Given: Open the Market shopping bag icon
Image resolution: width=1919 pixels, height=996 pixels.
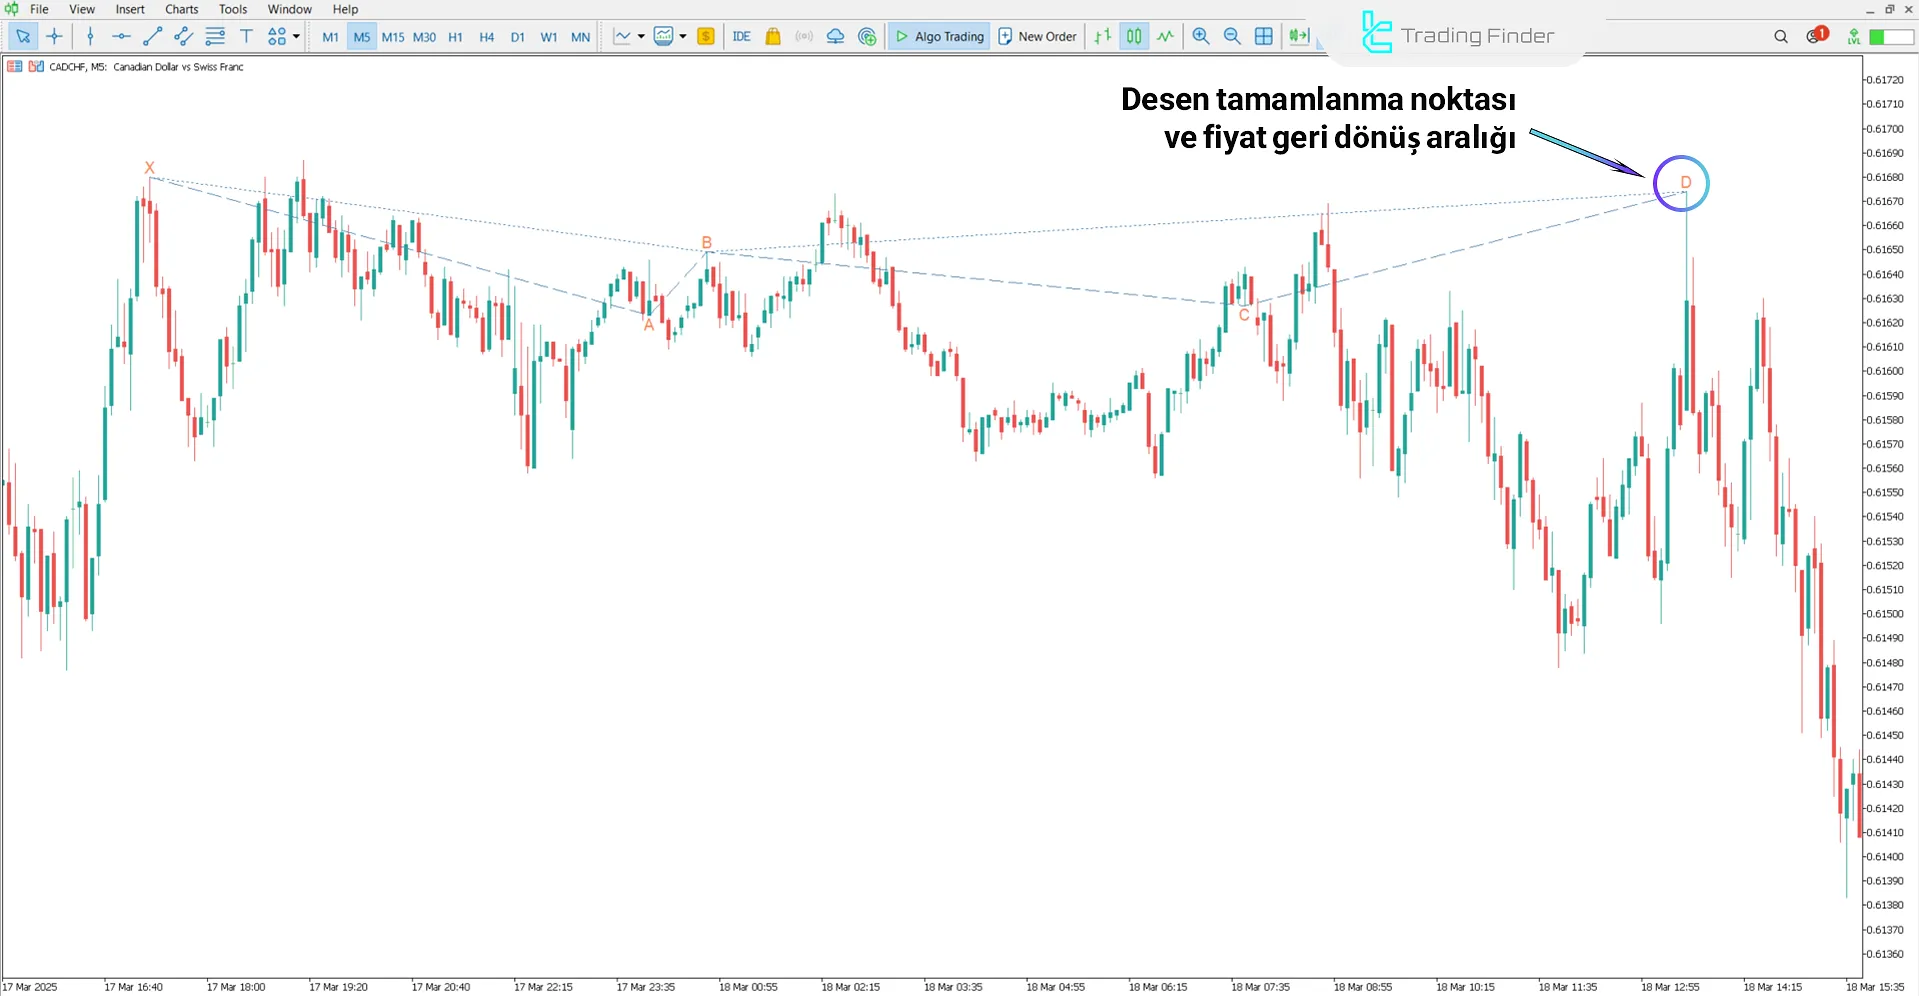Looking at the screenshot, I should (773, 37).
